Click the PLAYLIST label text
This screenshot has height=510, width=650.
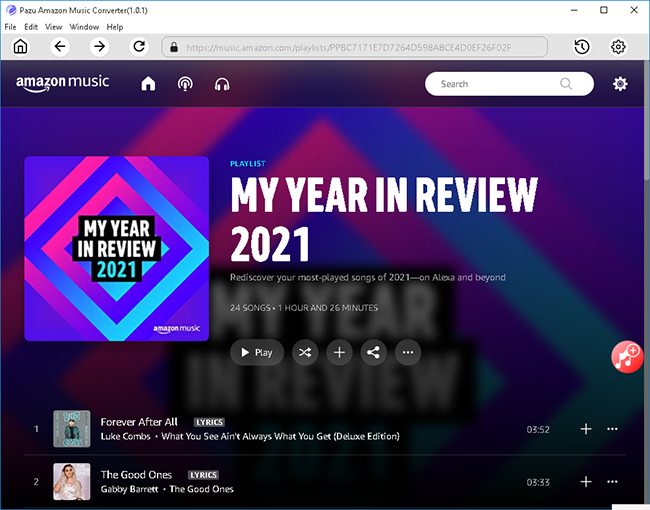click(x=248, y=164)
